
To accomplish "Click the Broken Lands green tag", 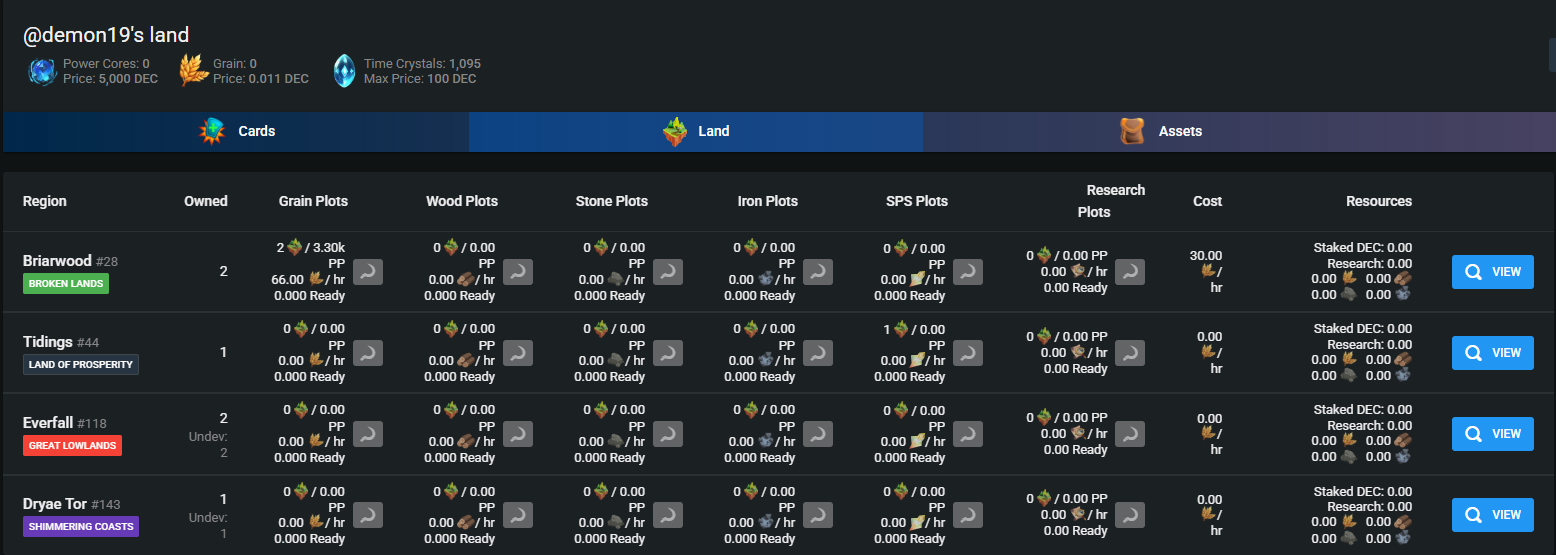I will pyautogui.click(x=65, y=284).
